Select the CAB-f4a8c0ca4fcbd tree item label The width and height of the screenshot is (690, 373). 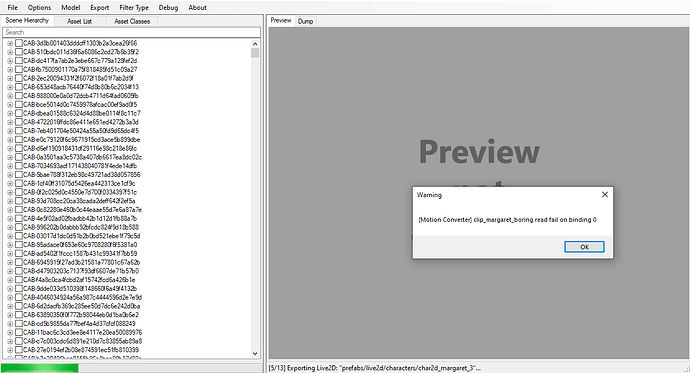click(x=79, y=280)
